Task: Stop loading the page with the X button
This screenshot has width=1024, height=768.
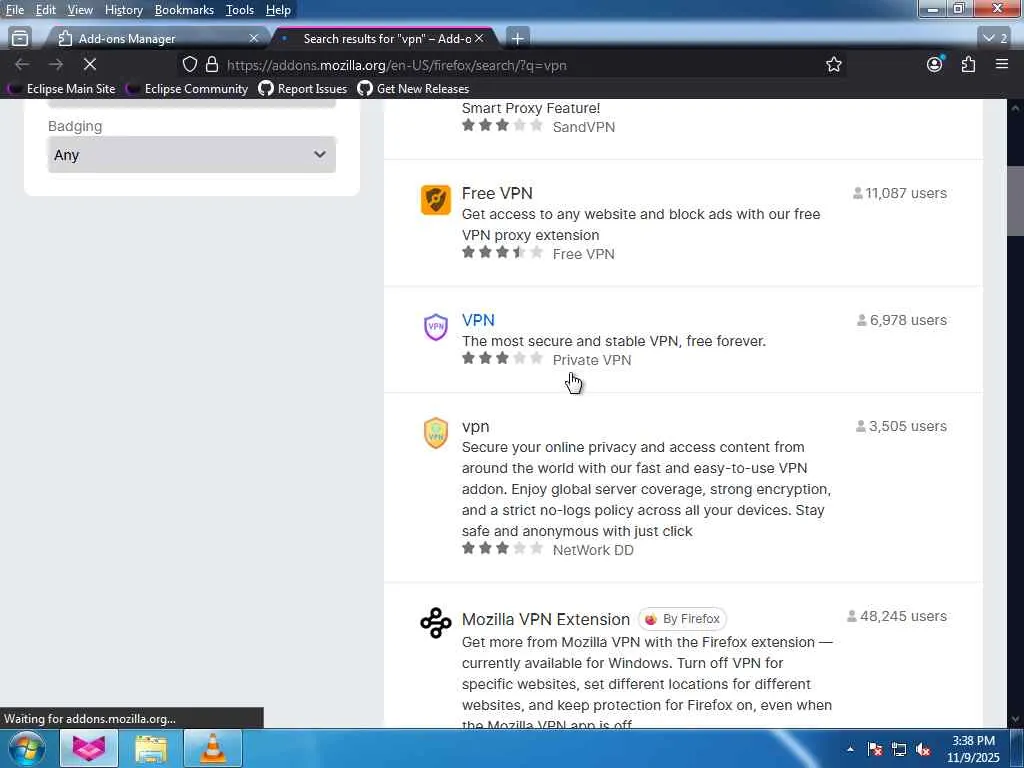Action: point(90,64)
